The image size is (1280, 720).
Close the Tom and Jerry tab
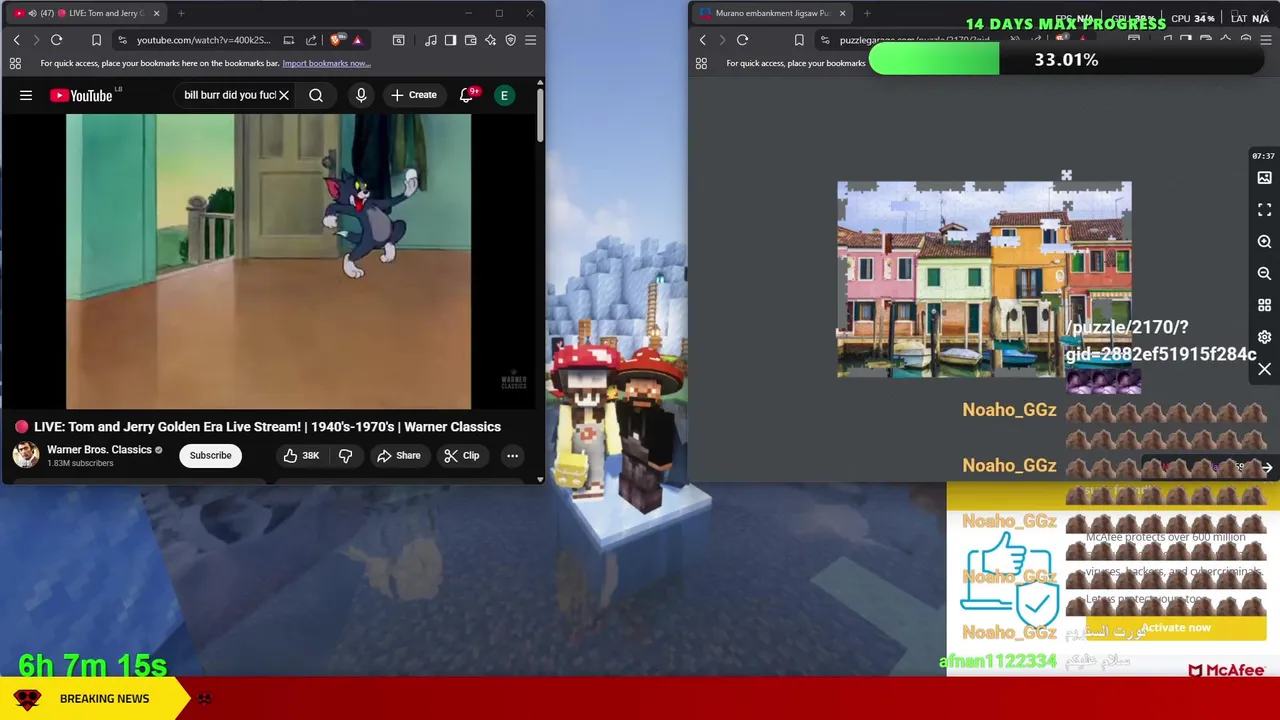click(156, 13)
